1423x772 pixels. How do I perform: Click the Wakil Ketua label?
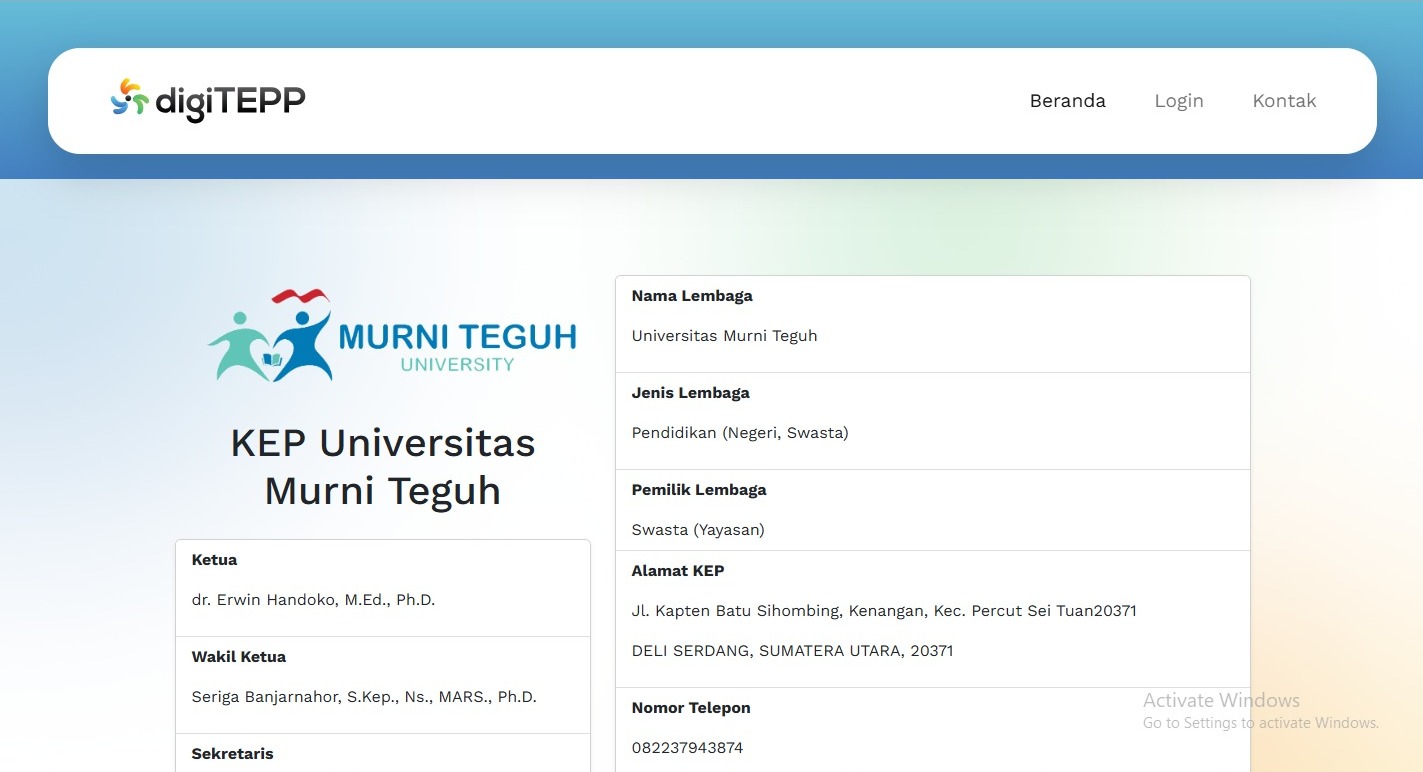point(239,657)
